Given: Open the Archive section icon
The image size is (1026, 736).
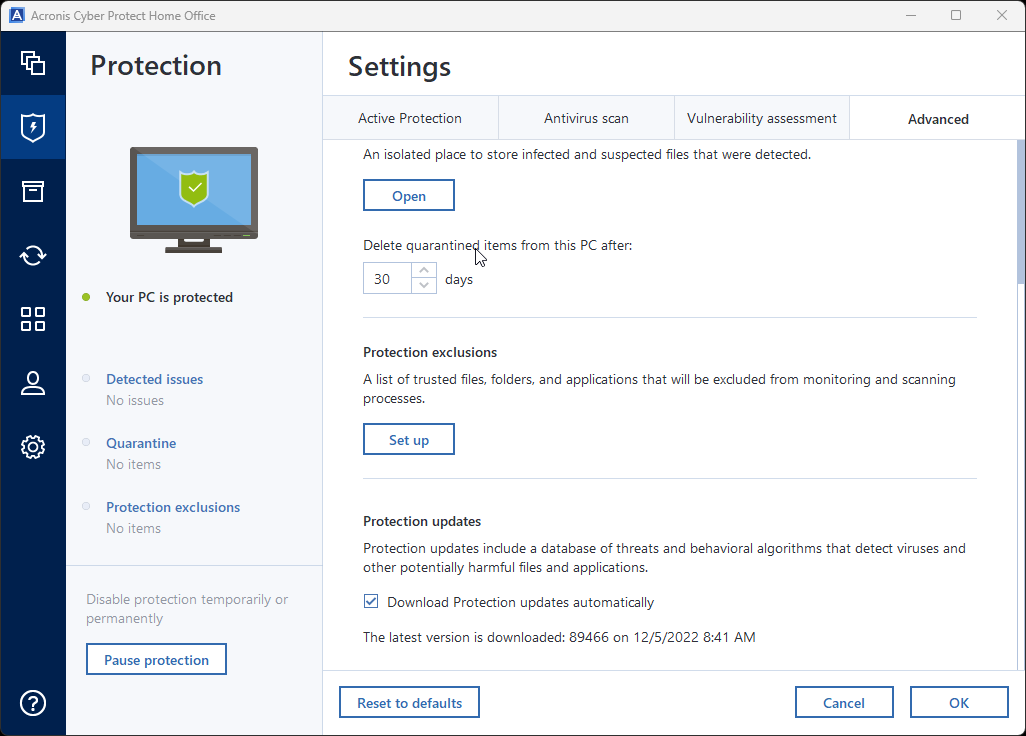Looking at the screenshot, I should click(x=33, y=191).
